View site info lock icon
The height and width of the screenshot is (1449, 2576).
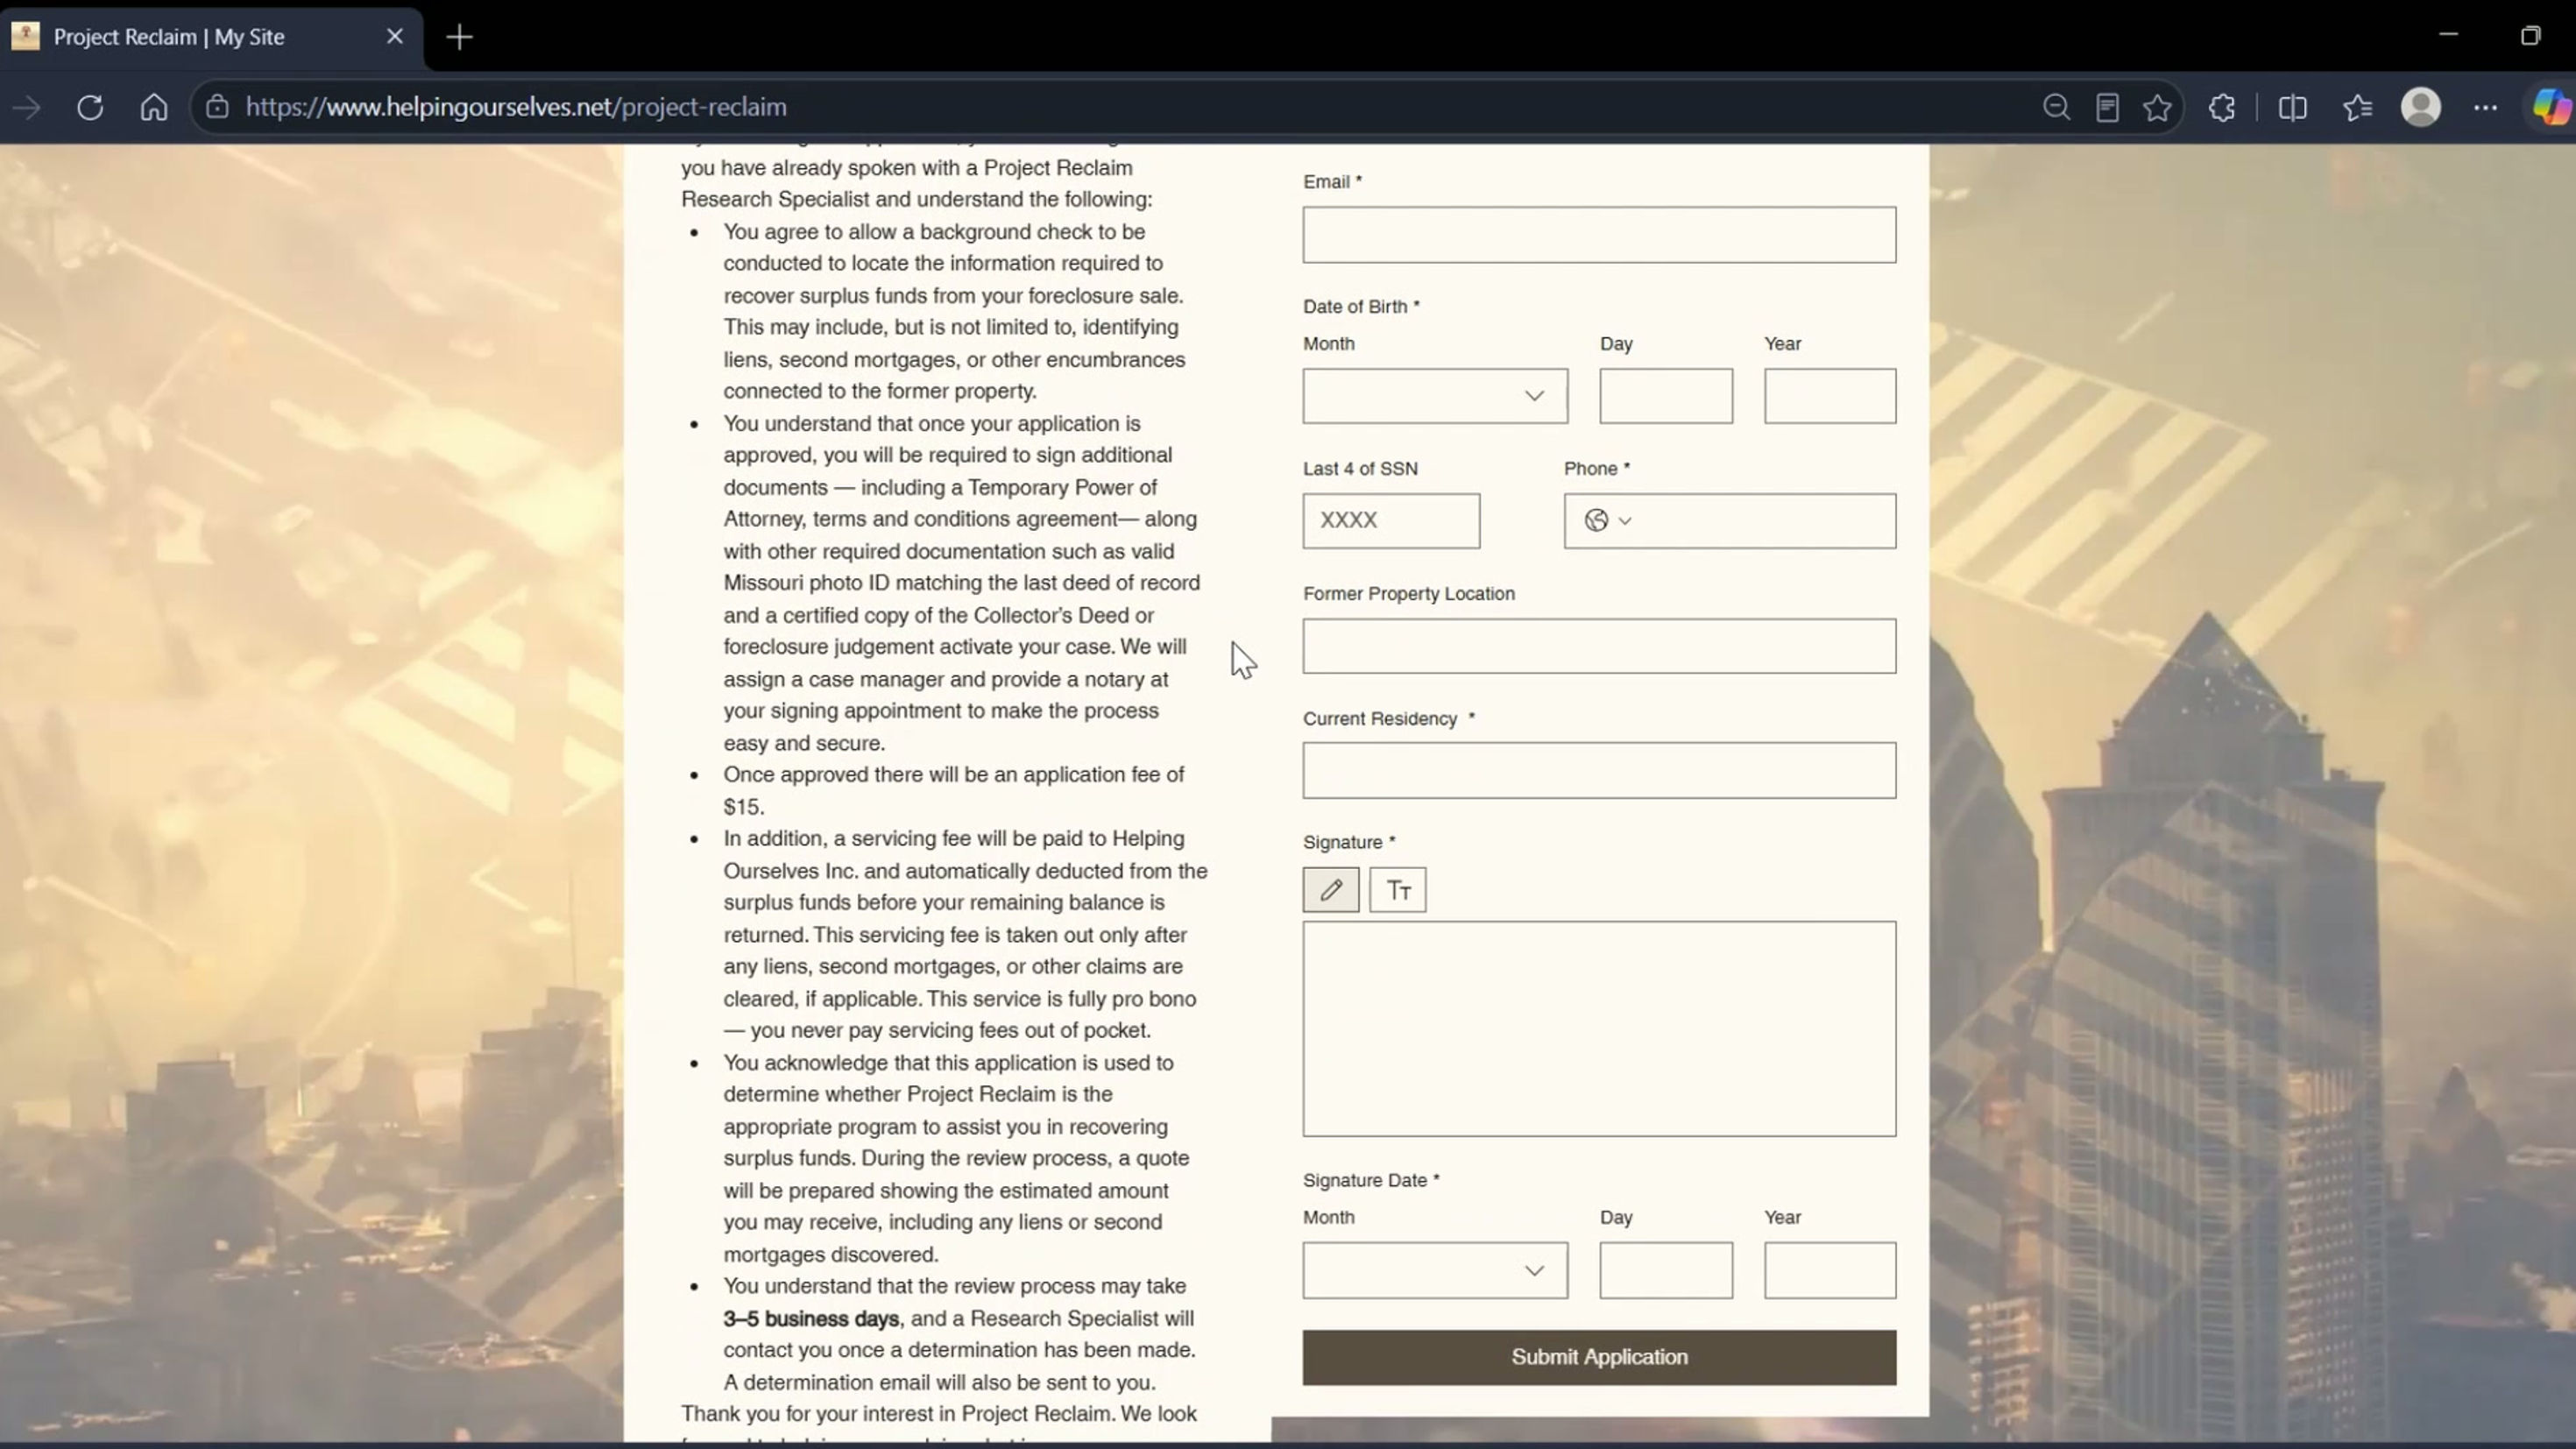(x=217, y=107)
